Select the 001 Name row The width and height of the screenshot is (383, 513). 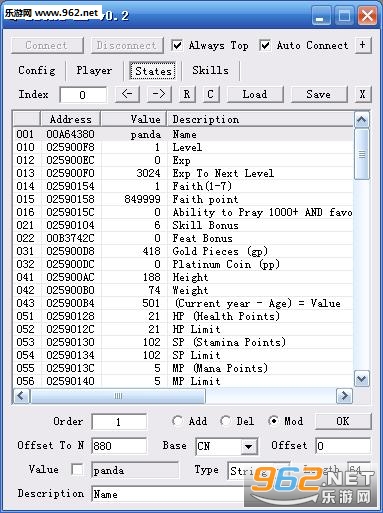point(183,134)
